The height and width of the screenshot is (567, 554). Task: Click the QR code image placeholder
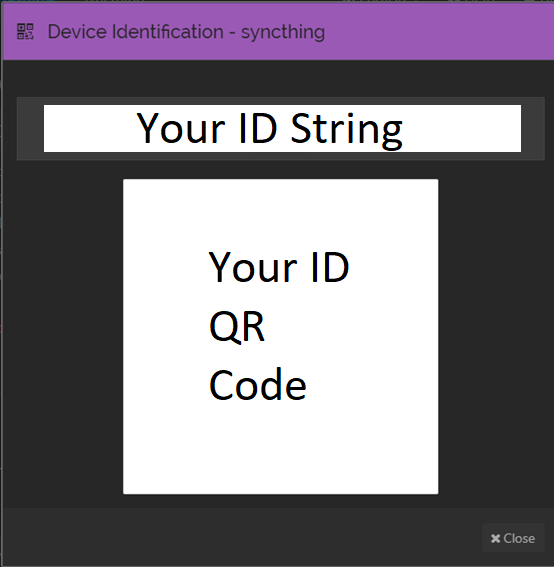click(281, 336)
